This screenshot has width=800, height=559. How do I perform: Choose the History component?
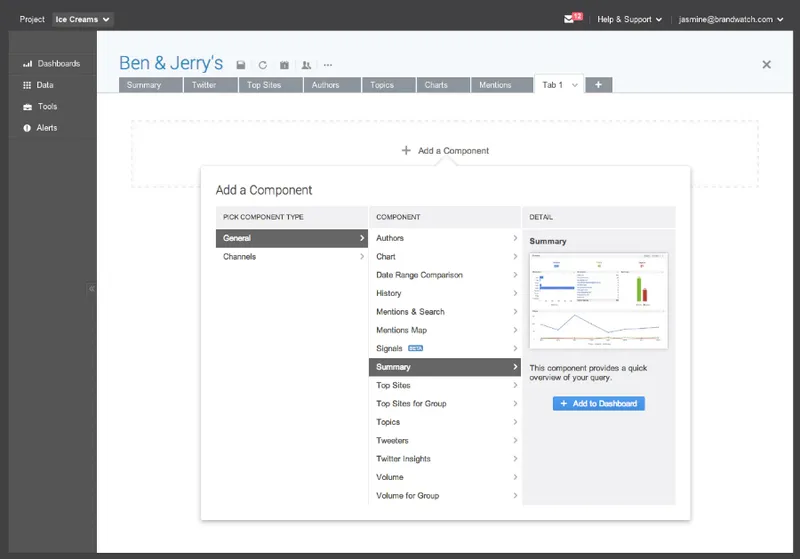[x=444, y=293]
